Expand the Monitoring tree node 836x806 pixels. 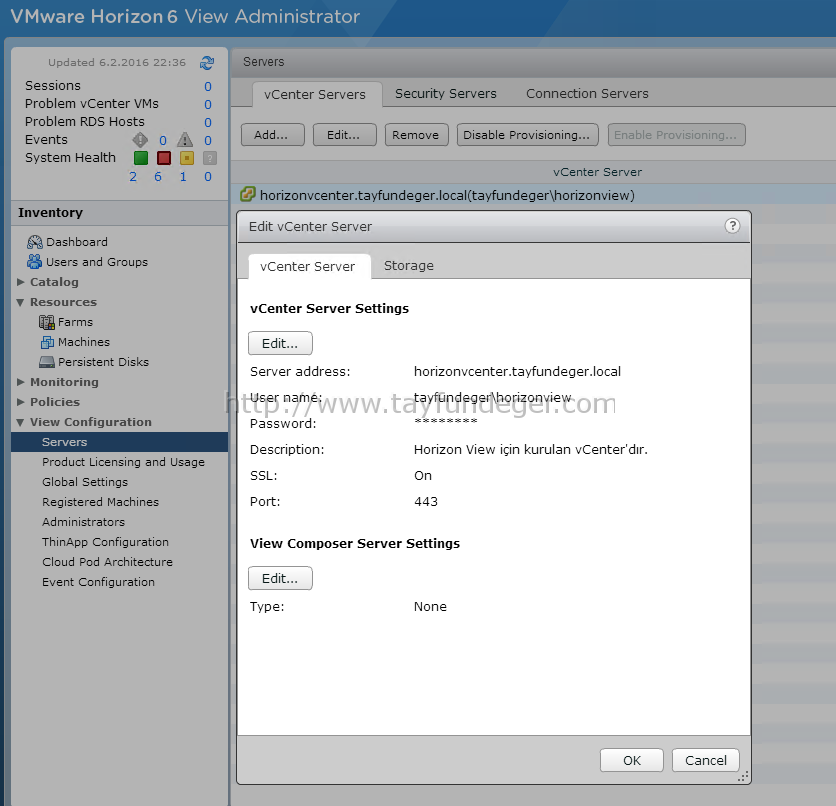(x=21, y=382)
